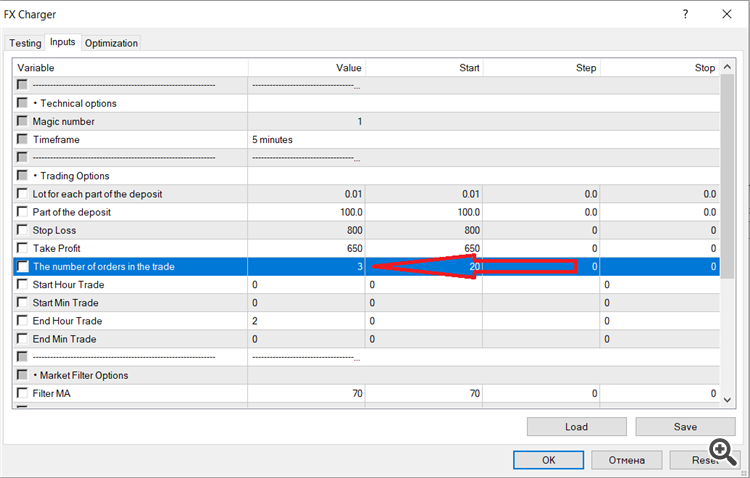Click Take Profit Start value 650

pyautogui.click(x=472, y=248)
